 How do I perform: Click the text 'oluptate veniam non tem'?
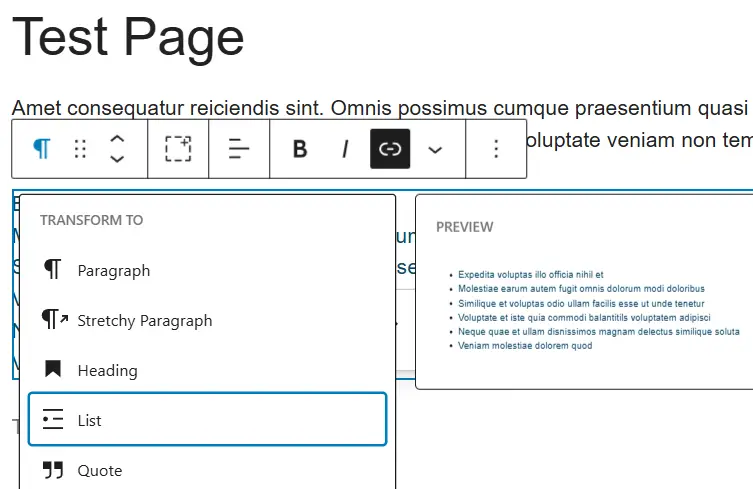(638, 140)
